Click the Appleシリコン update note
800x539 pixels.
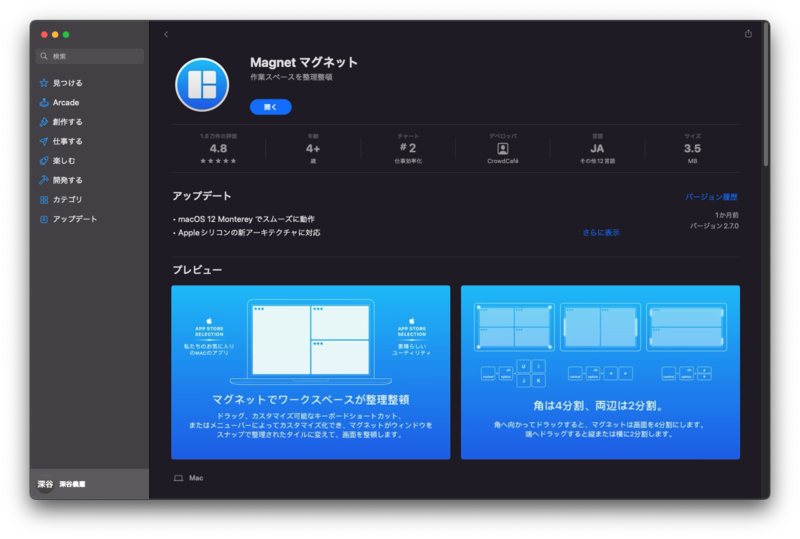[x=247, y=232]
